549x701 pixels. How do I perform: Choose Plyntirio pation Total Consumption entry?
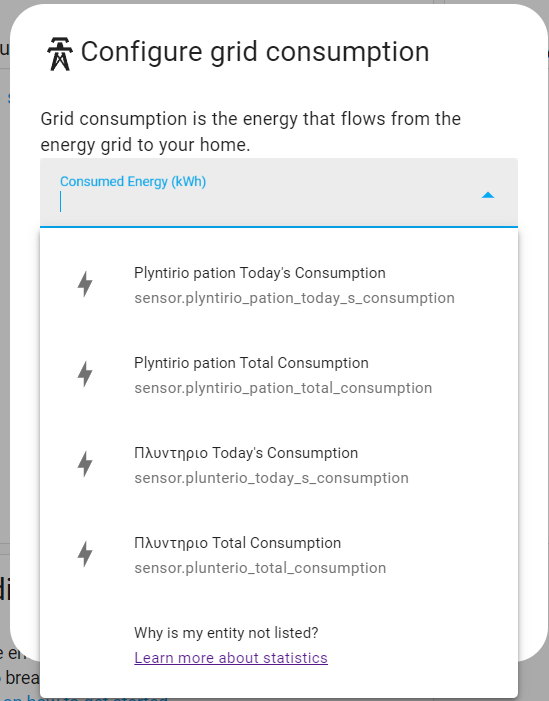279,375
